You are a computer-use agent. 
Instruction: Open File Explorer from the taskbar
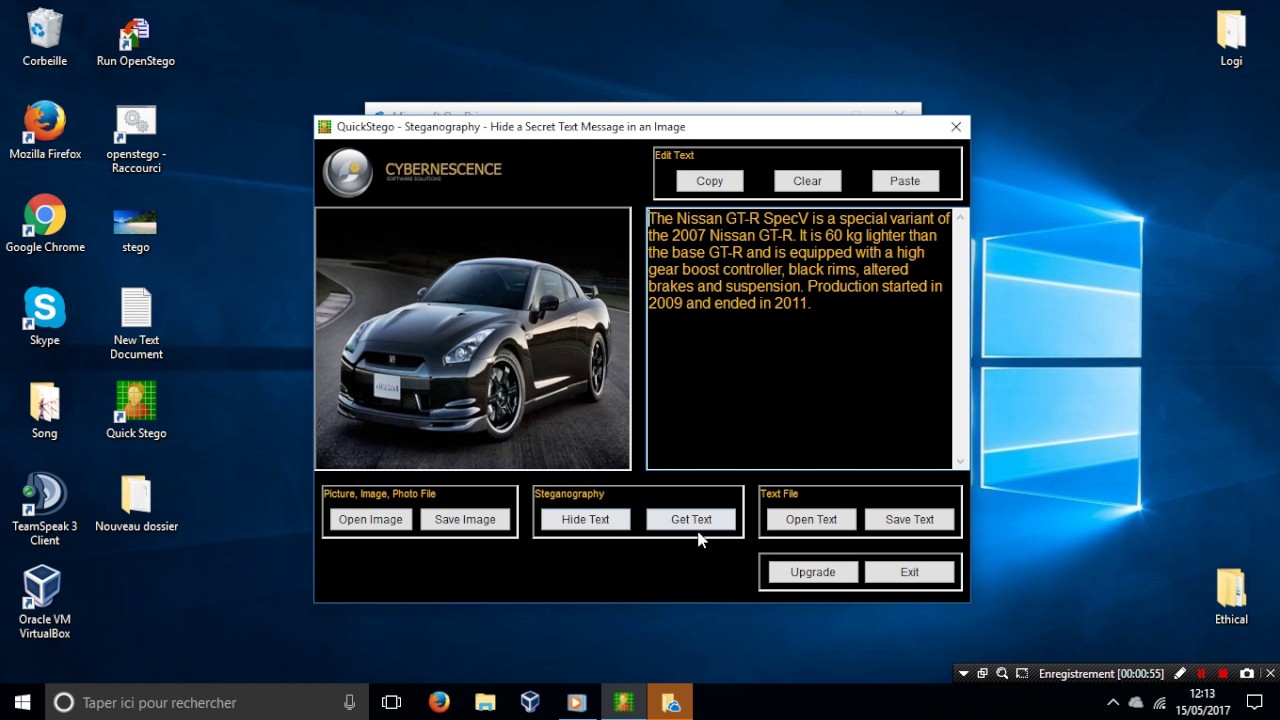(x=485, y=703)
